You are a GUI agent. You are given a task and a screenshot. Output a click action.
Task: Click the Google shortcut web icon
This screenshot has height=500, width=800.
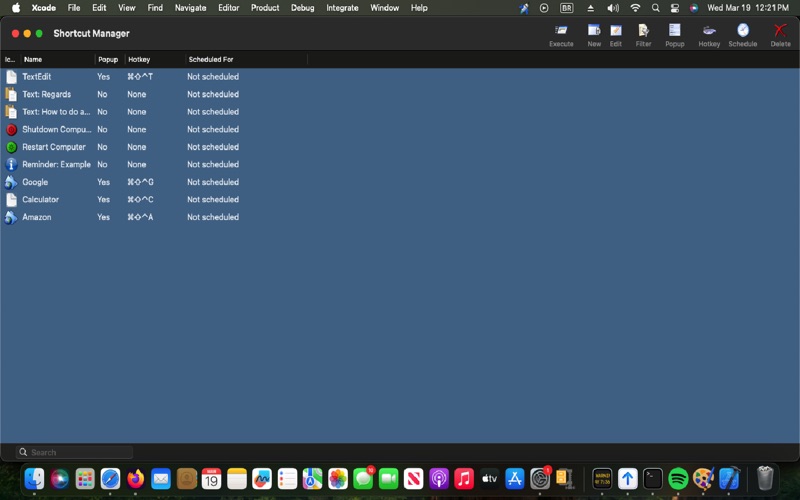click(x=11, y=182)
